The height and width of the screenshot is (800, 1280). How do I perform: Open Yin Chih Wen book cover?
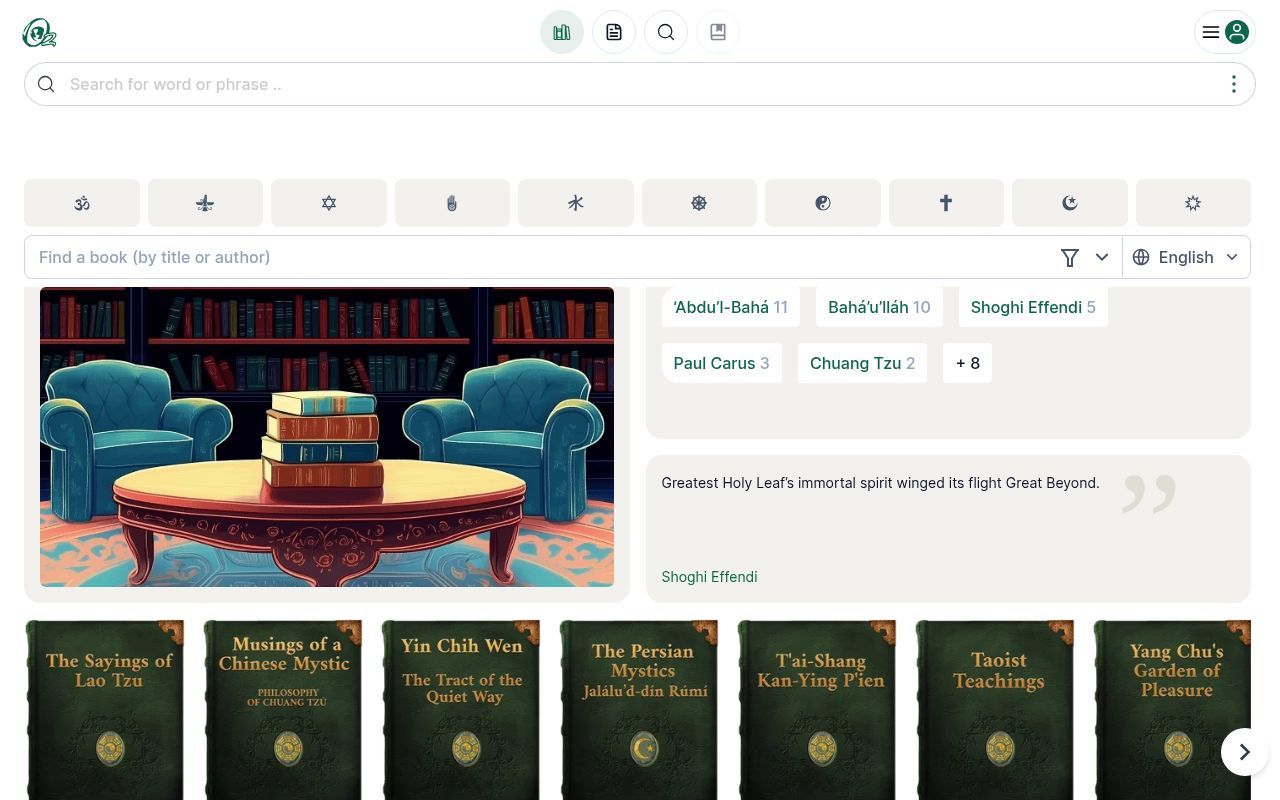pyautogui.click(x=461, y=710)
